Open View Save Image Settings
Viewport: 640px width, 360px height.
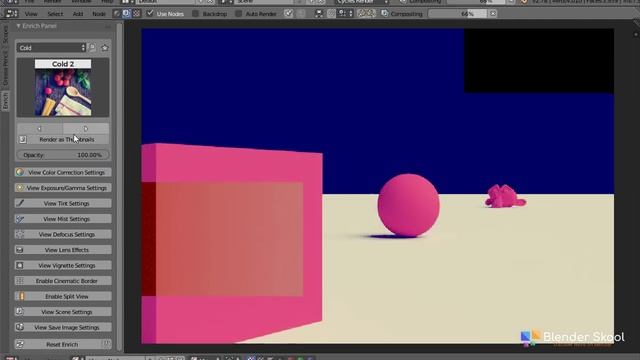63,327
